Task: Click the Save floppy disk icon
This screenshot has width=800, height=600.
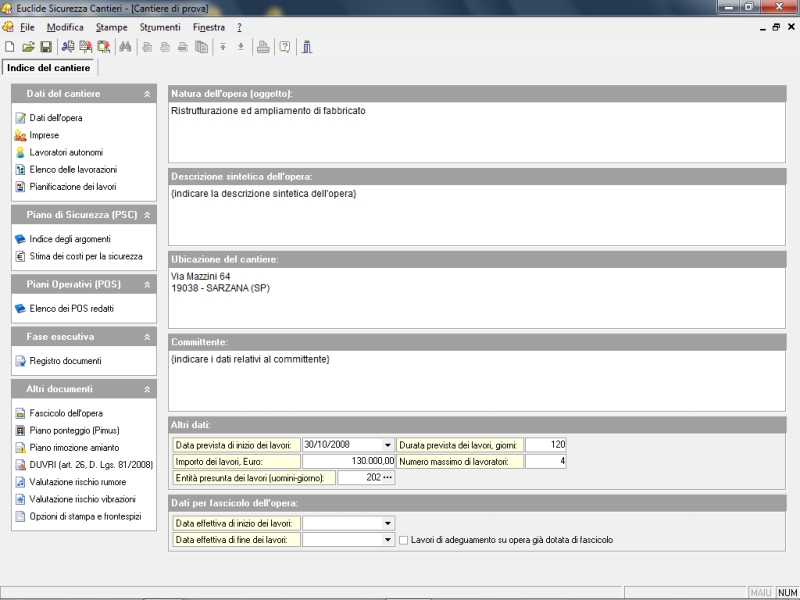Action: pyautogui.click(x=45, y=47)
